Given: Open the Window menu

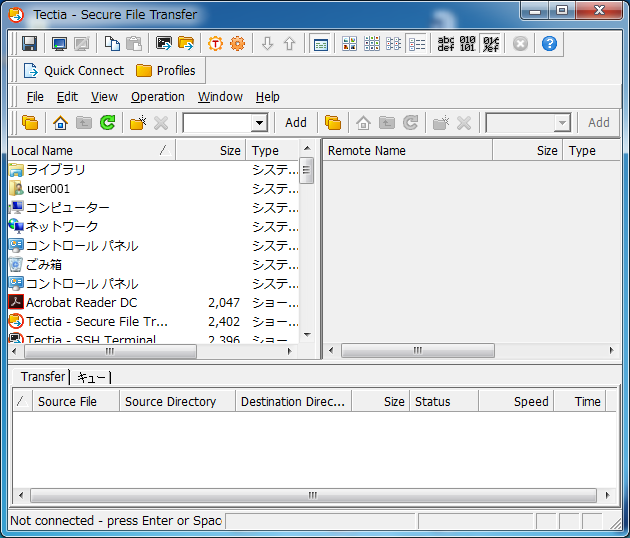Looking at the screenshot, I should pos(220,97).
